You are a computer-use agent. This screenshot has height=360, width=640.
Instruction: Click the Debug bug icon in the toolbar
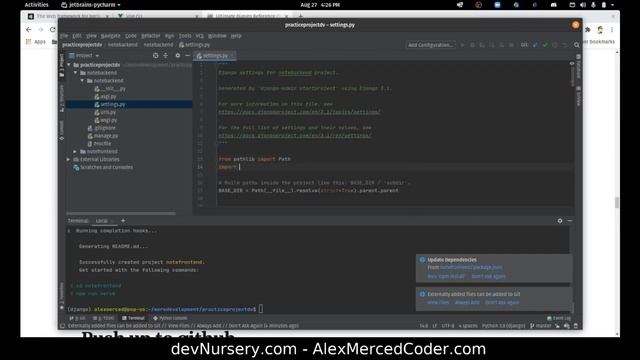(x=472, y=45)
